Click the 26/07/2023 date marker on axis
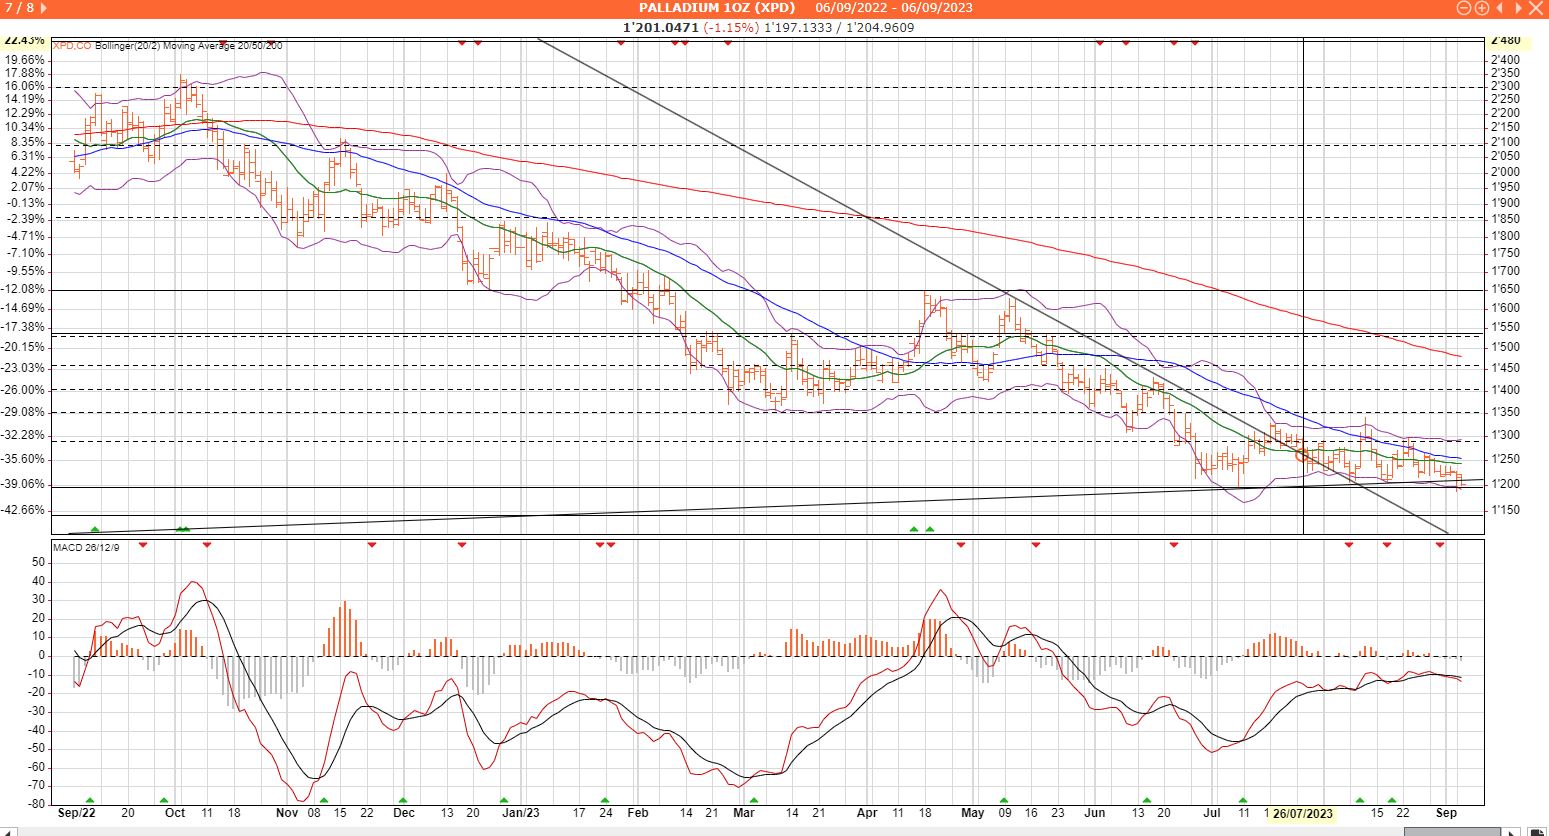 (x=1303, y=814)
